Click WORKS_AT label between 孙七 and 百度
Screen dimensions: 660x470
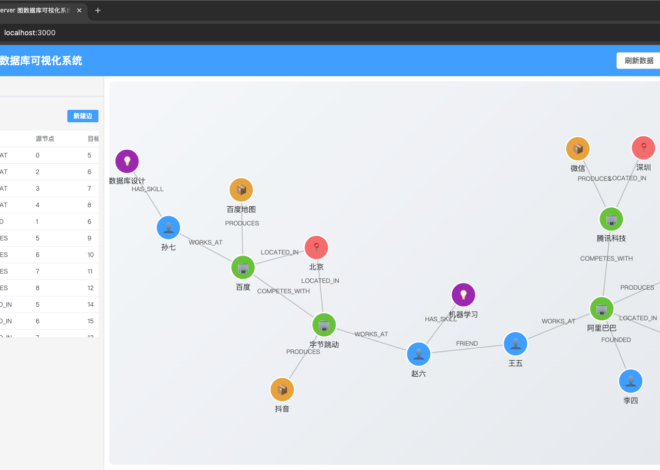click(x=205, y=242)
